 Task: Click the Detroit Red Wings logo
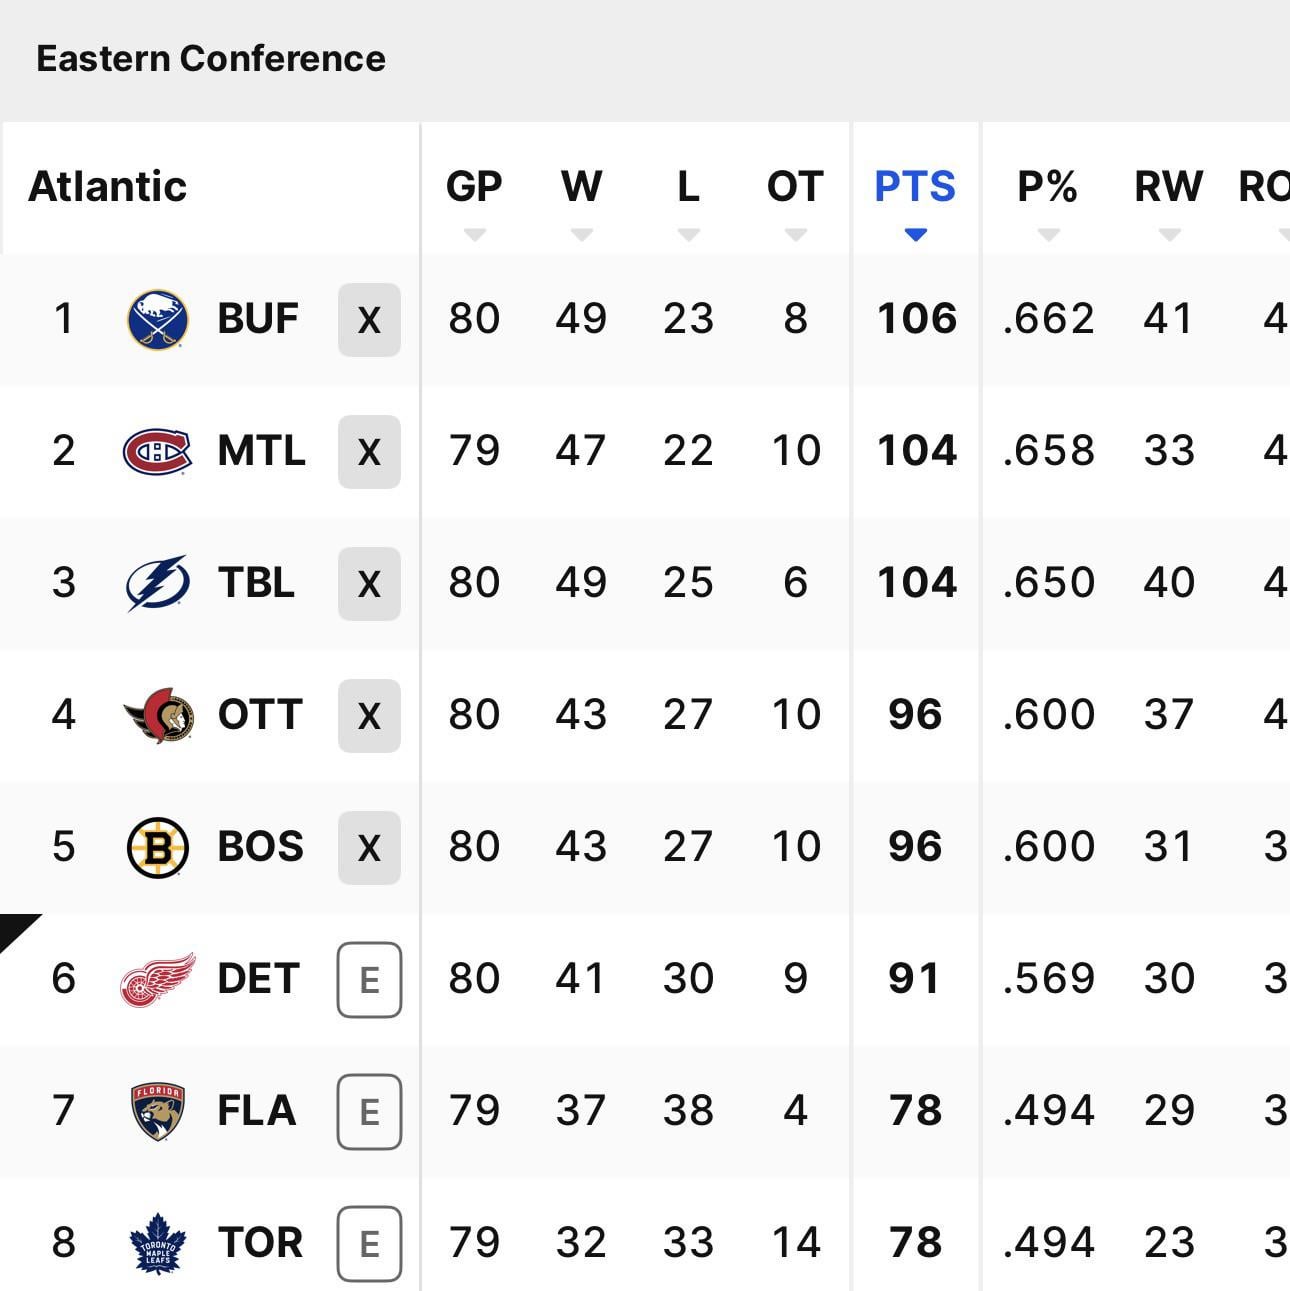click(158, 980)
